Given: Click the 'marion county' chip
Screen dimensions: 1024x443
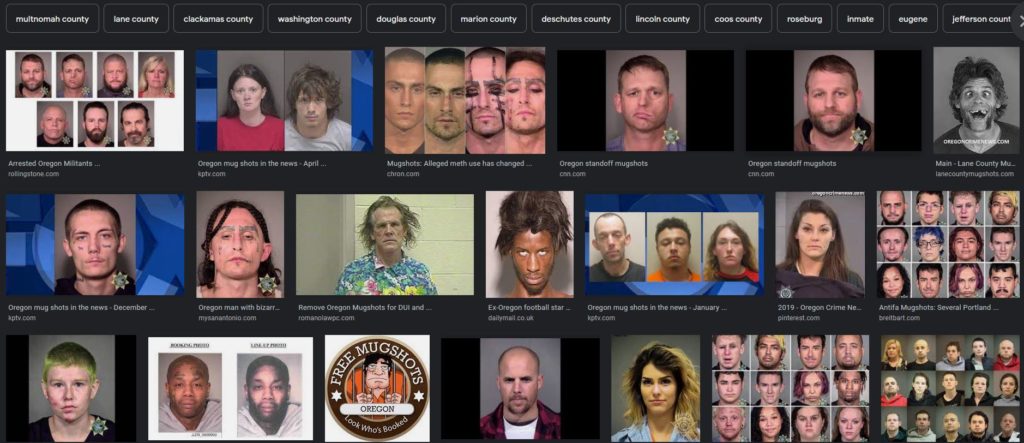Looking at the screenshot, I should pos(488,19).
